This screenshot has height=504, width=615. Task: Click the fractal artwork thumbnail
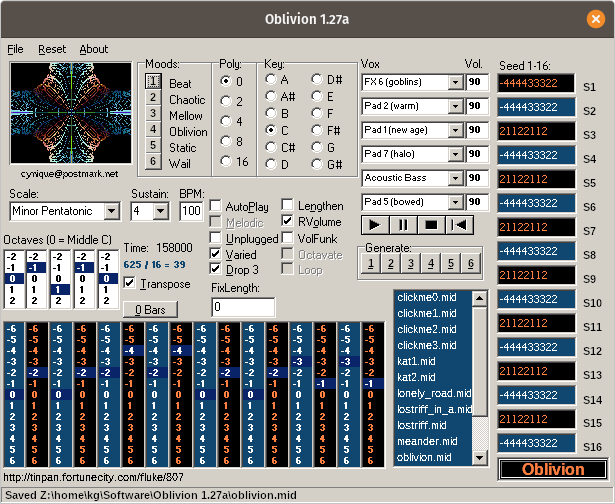71,113
